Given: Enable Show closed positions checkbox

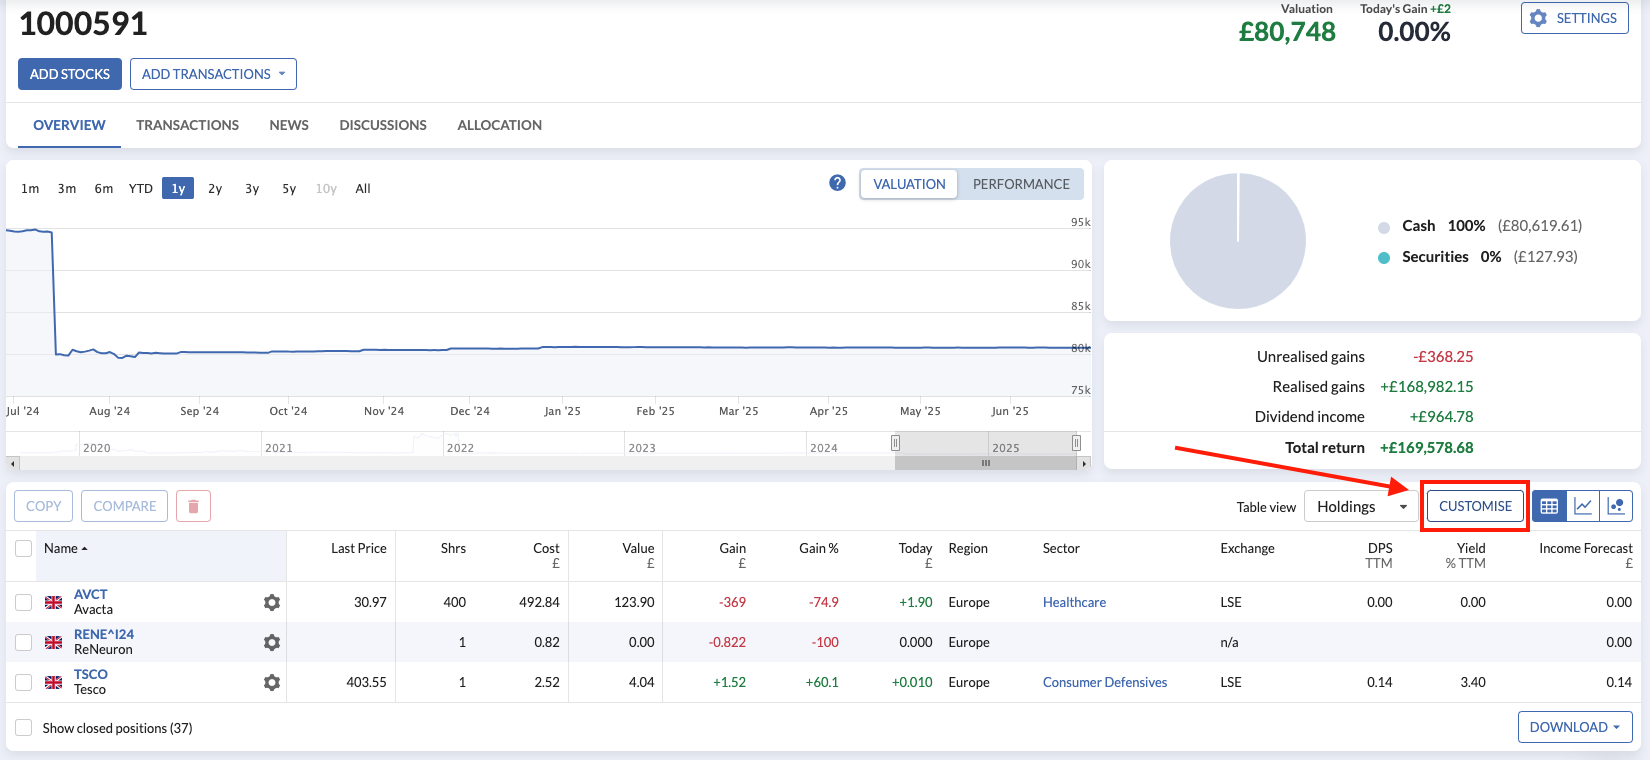Looking at the screenshot, I should 24,728.
